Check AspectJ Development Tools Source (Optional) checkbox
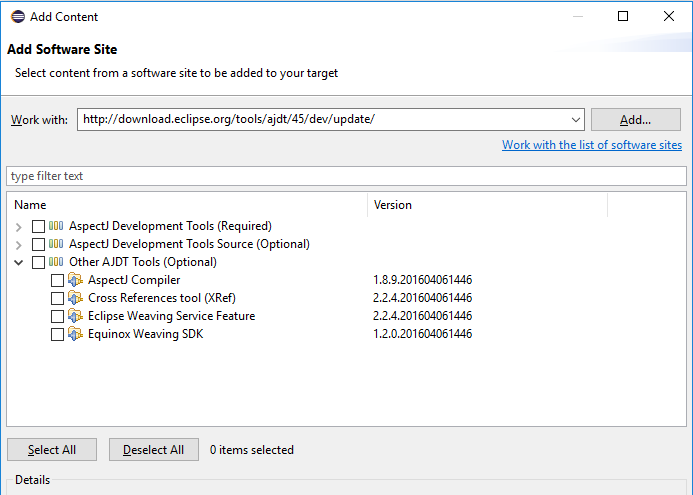Viewport: 693px width, 495px height. coord(38,244)
